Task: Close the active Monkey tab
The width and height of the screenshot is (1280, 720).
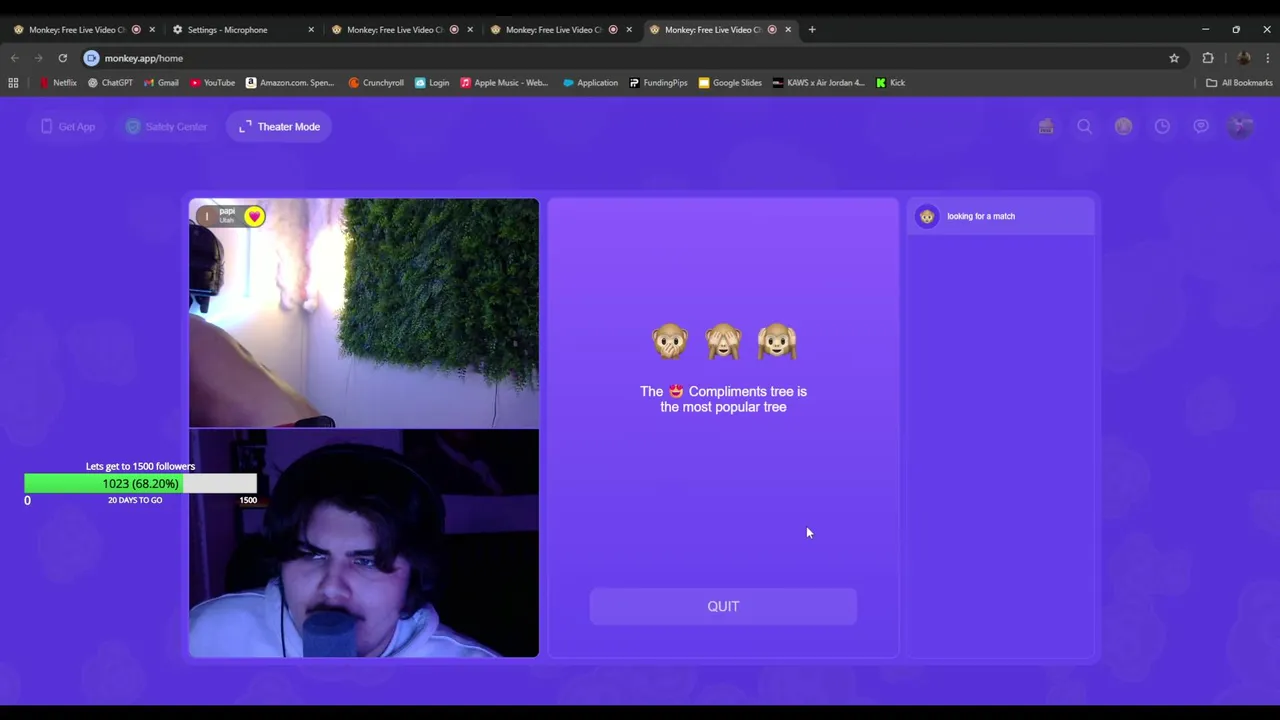Action: point(788,30)
